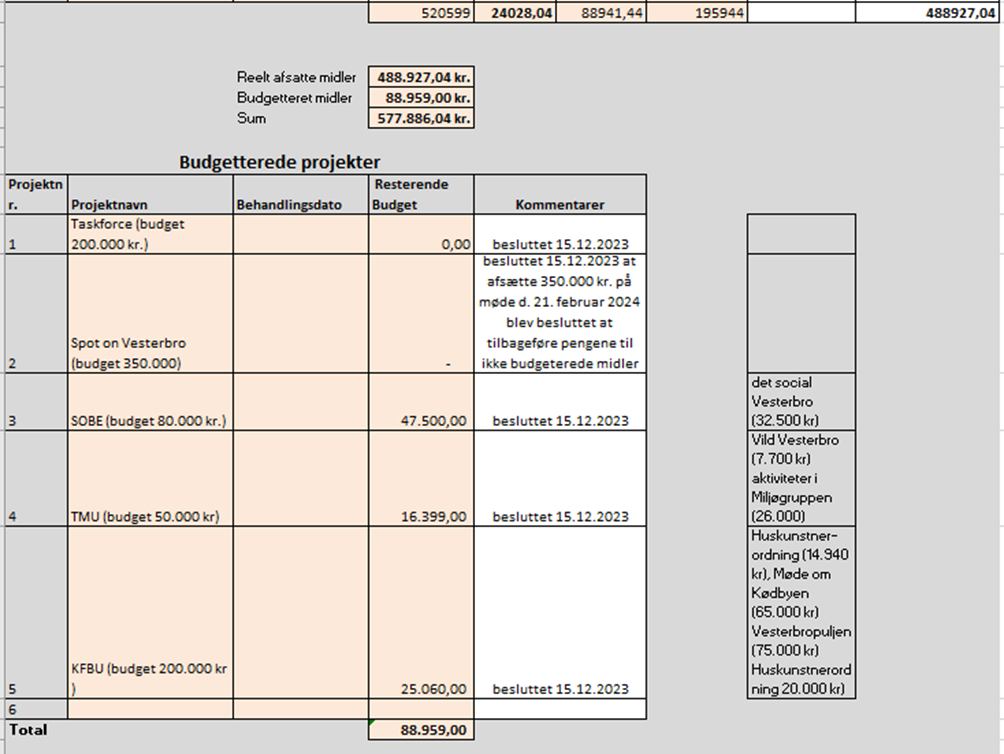Select 'Spot on Vesterbro (budget 350.000)' cell
Screen dimensions: 1004x754
150,314
